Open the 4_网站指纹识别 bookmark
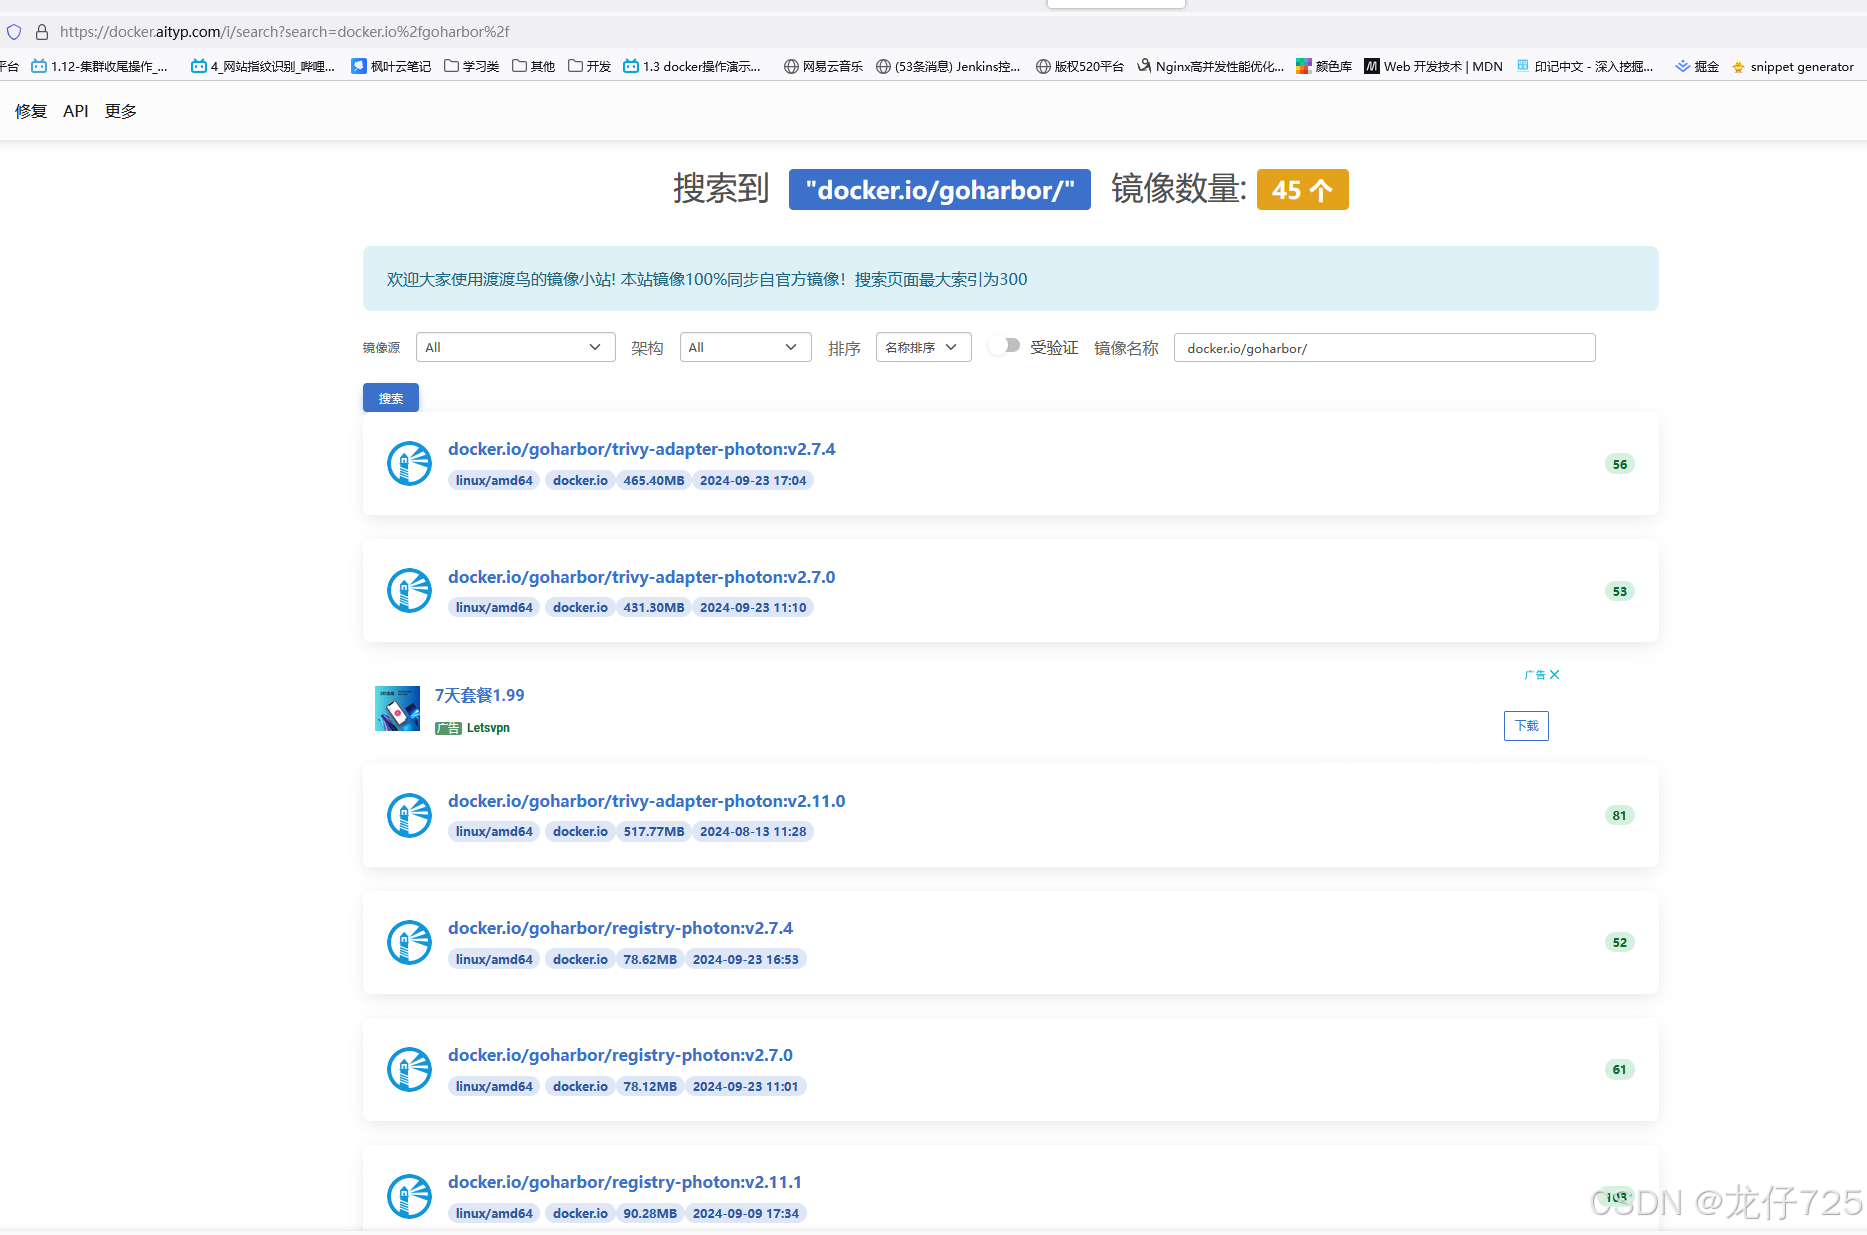The height and width of the screenshot is (1235, 1867). click(x=263, y=66)
